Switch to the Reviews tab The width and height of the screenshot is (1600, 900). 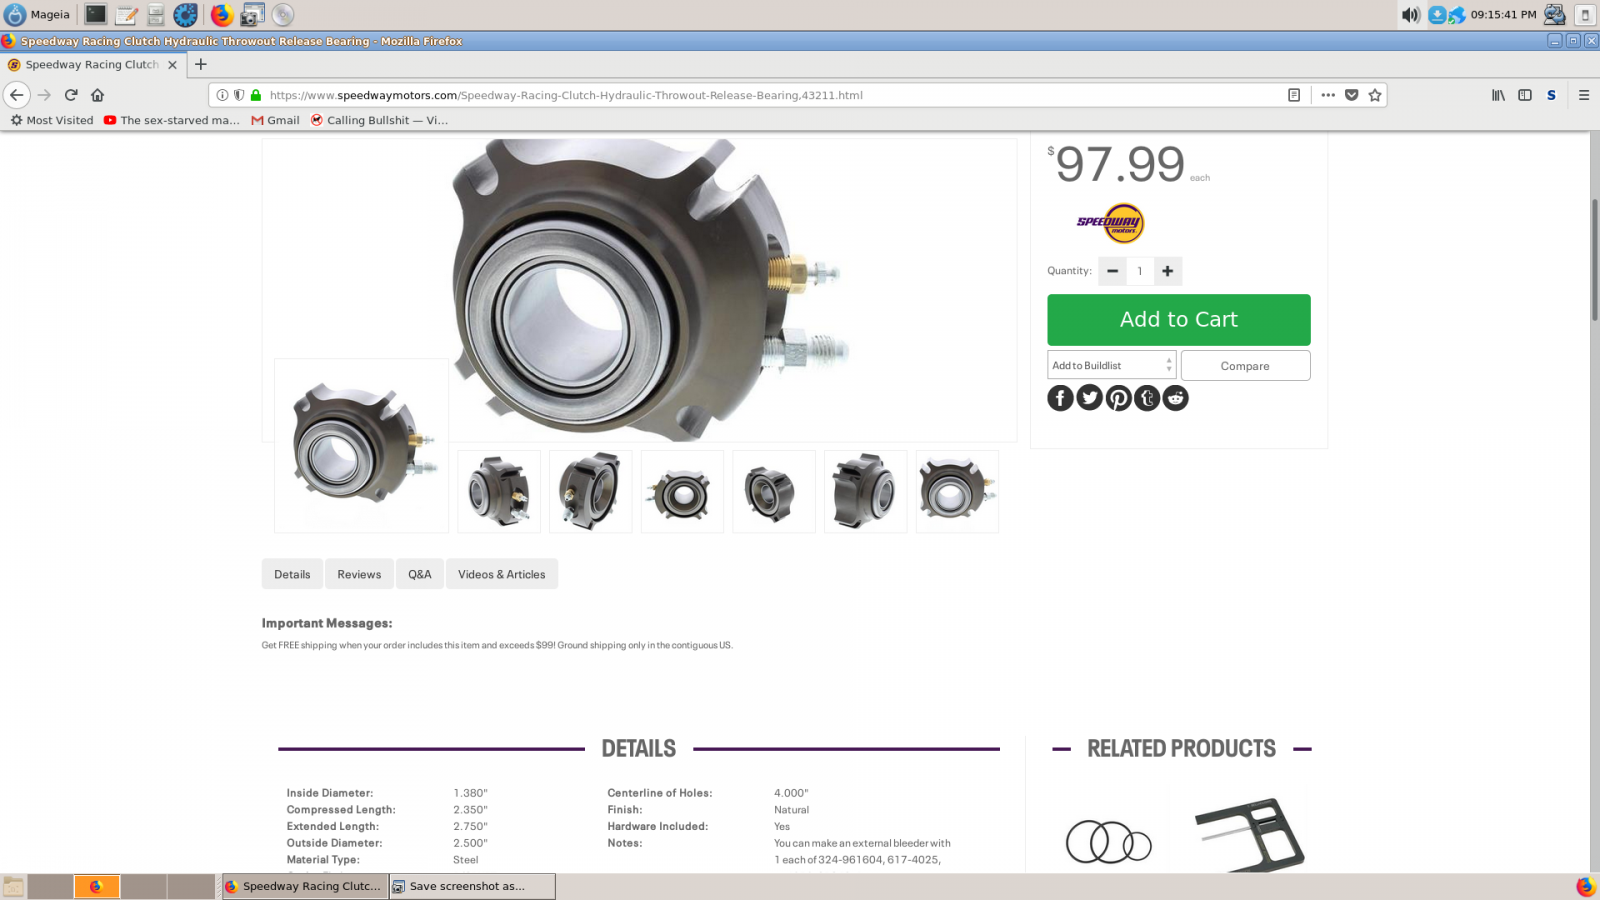(x=359, y=574)
